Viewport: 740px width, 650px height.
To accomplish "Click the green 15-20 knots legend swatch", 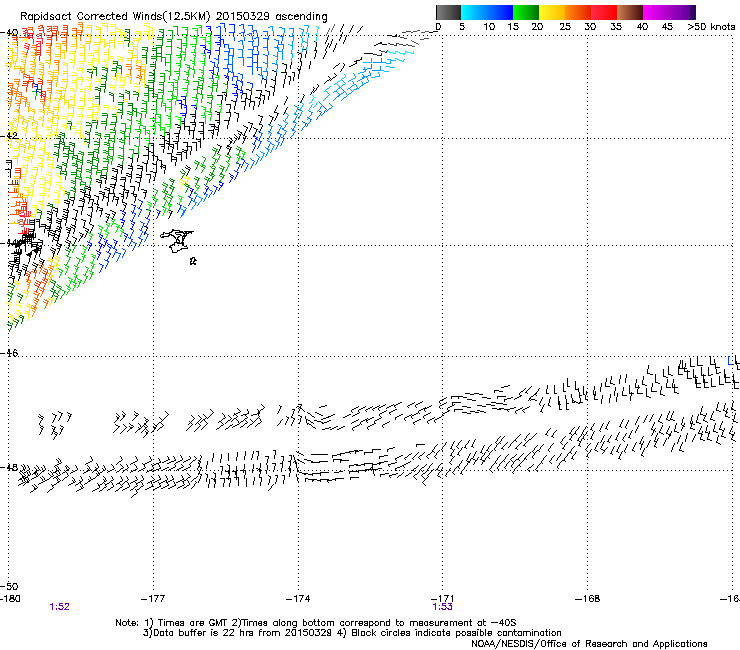I will coord(526,12).
